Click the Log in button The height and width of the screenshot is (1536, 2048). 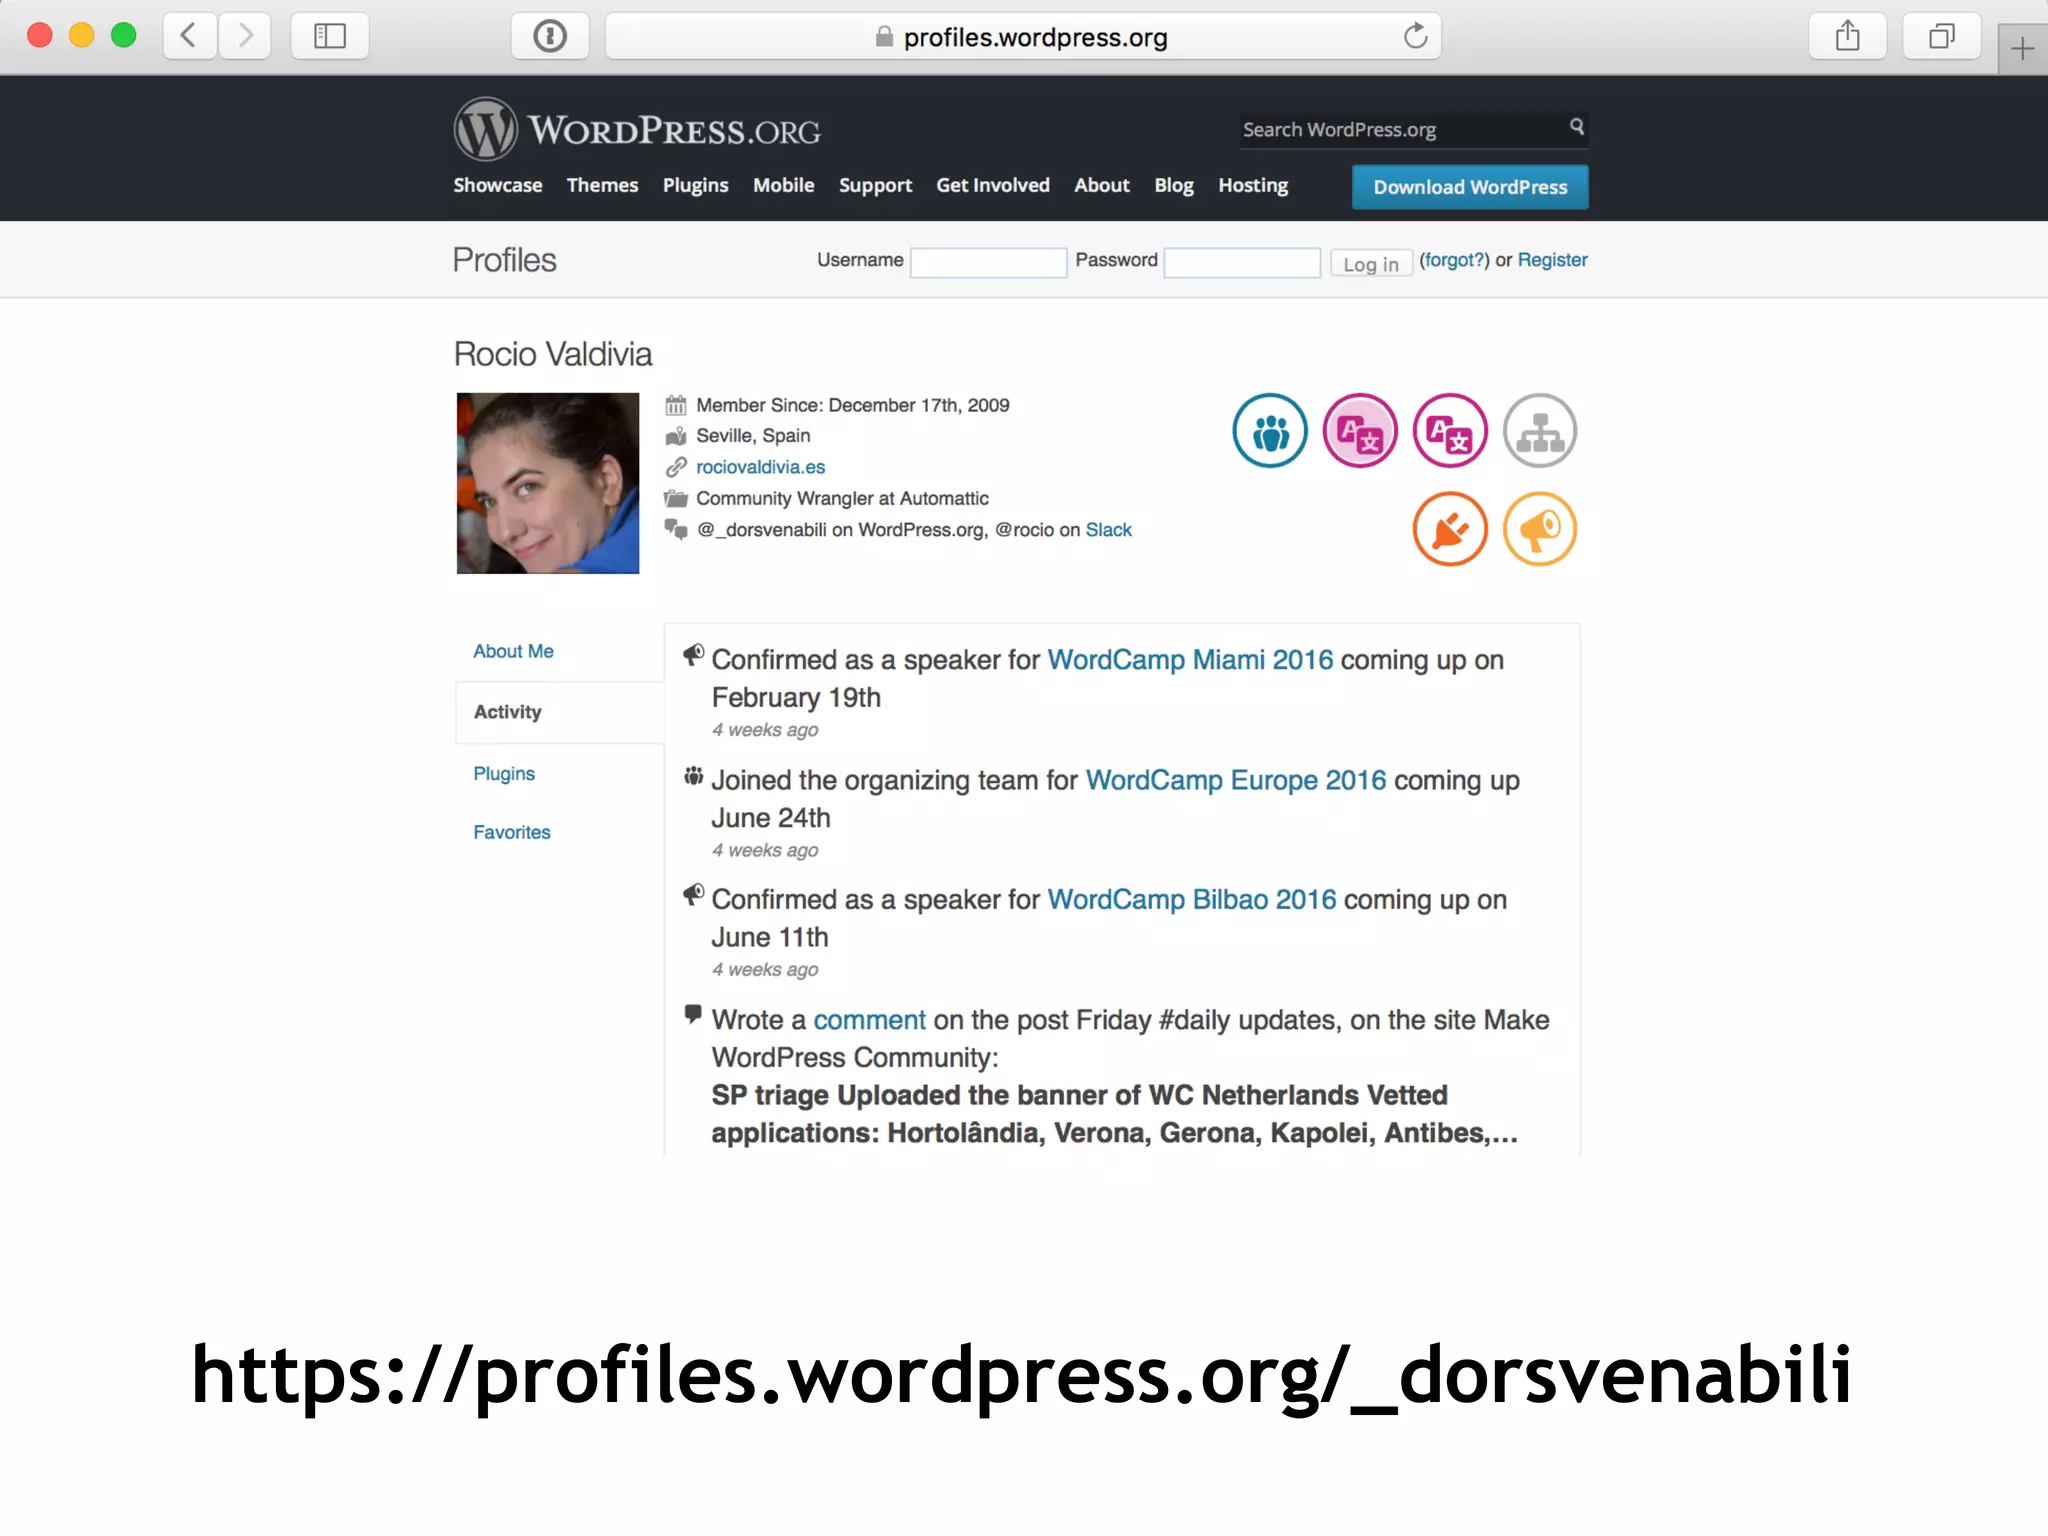click(x=1370, y=263)
